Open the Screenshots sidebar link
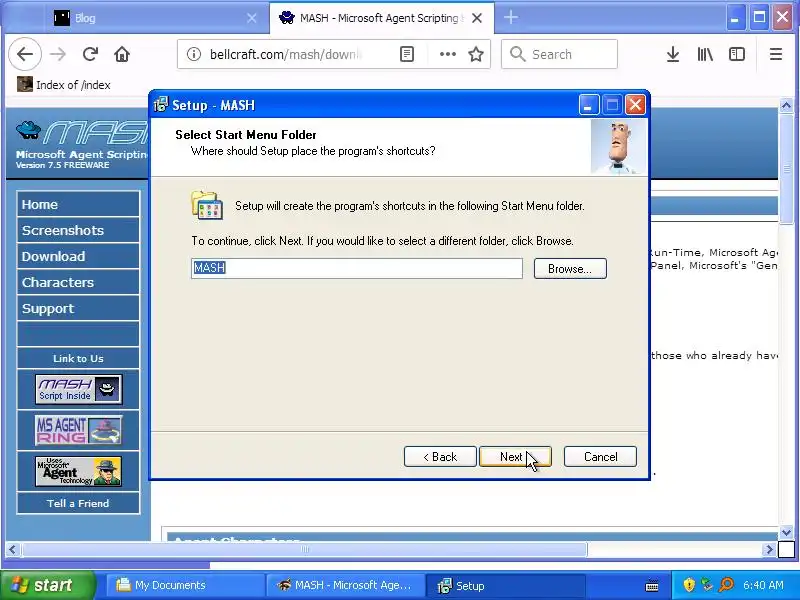The width and height of the screenshot is (800, 600). click(x=78, y=230)
